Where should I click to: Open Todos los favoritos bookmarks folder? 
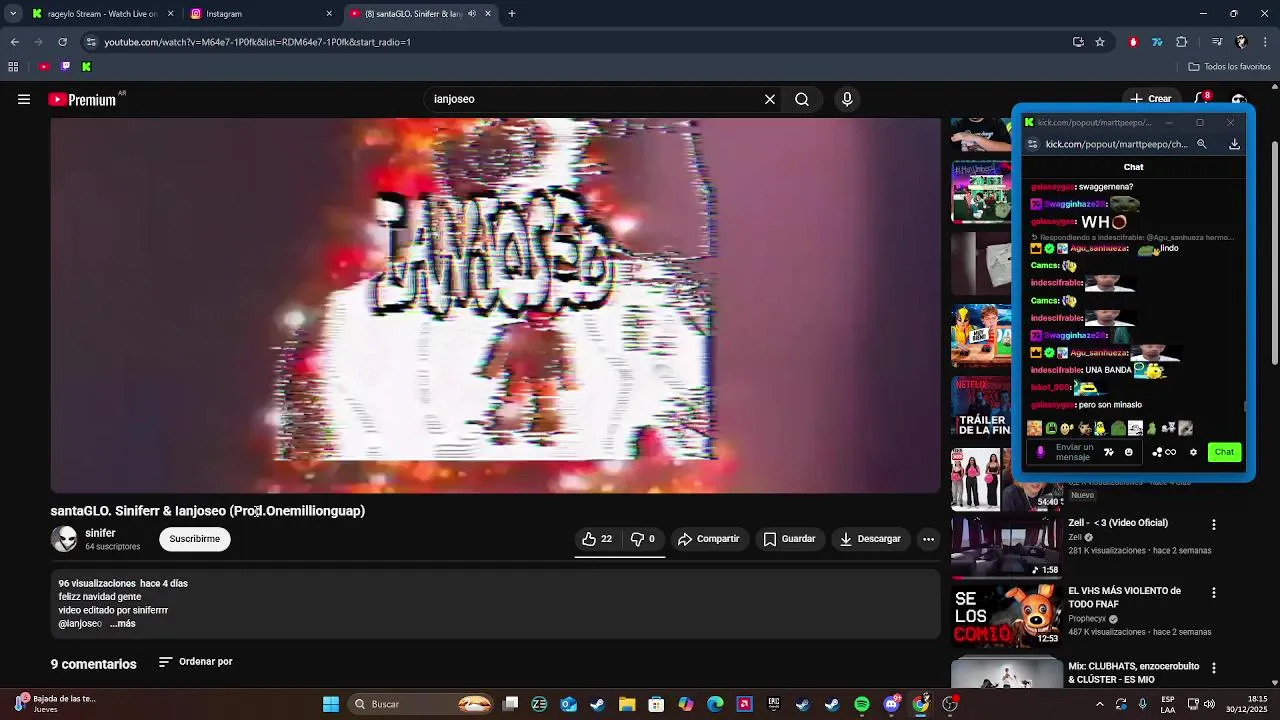(x=1229, y=67)
